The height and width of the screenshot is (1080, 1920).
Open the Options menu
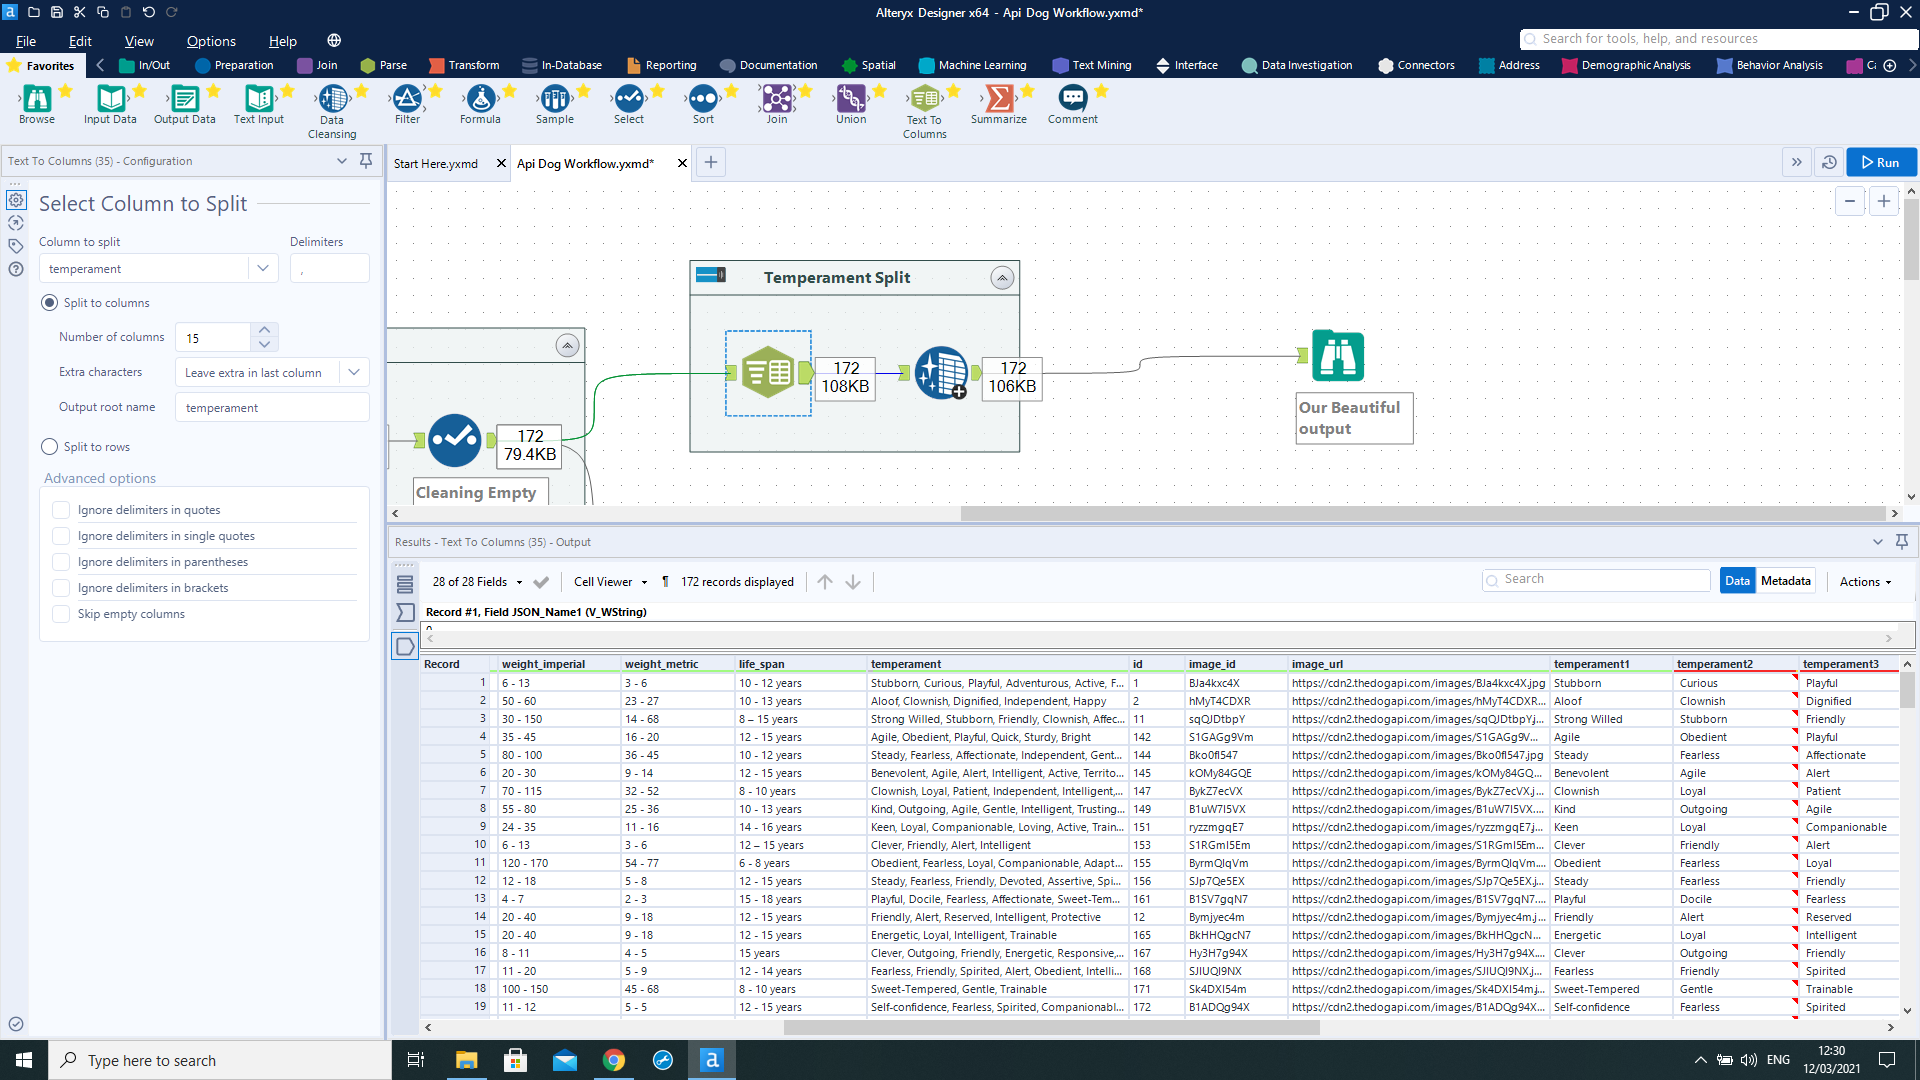211,41
